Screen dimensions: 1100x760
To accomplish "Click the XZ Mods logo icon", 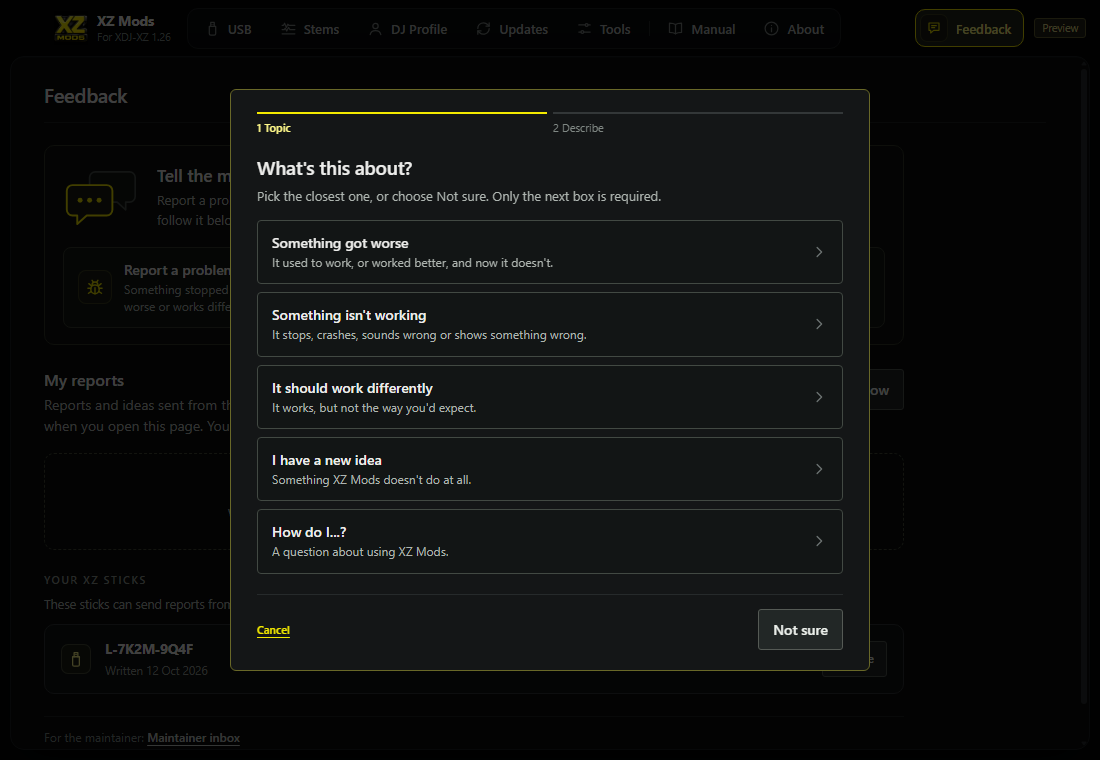I will click(x=71, y=27).
